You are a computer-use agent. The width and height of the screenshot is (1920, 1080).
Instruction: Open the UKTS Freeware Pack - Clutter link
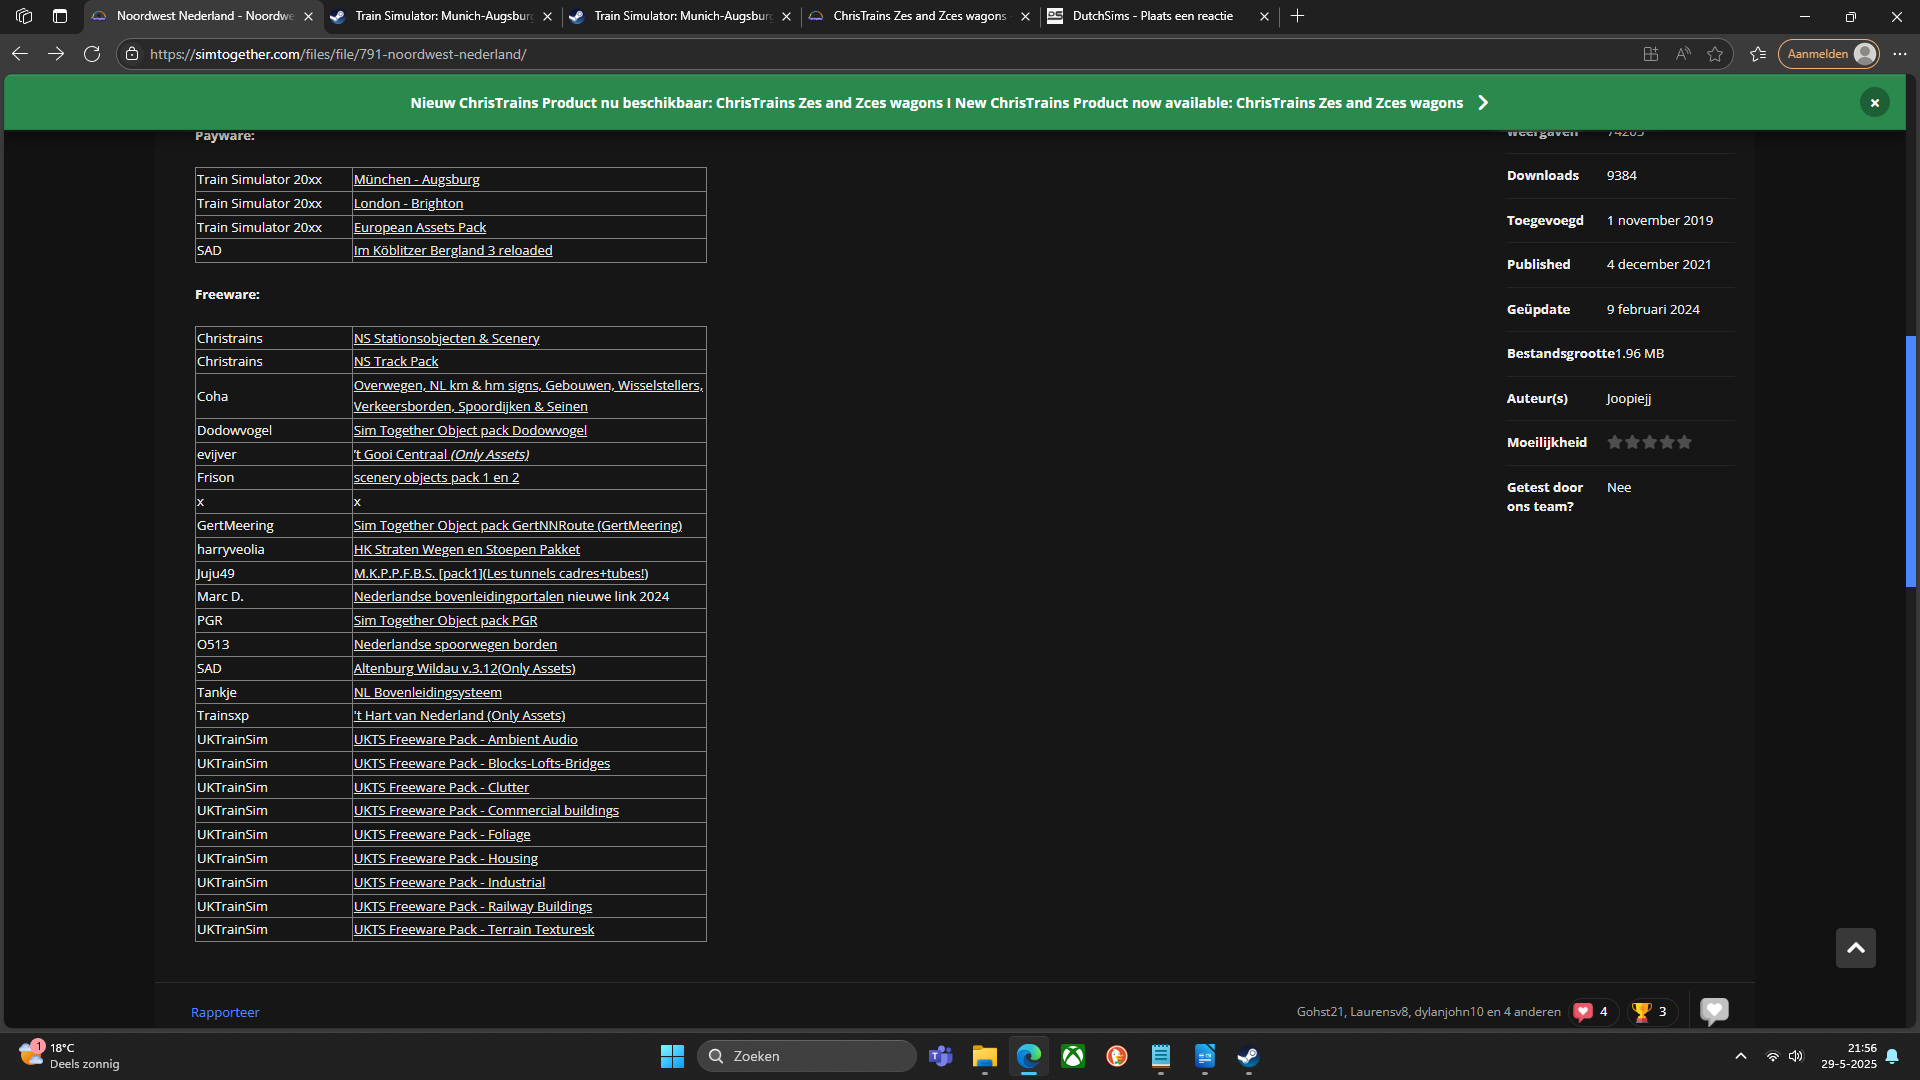[441, 788]
